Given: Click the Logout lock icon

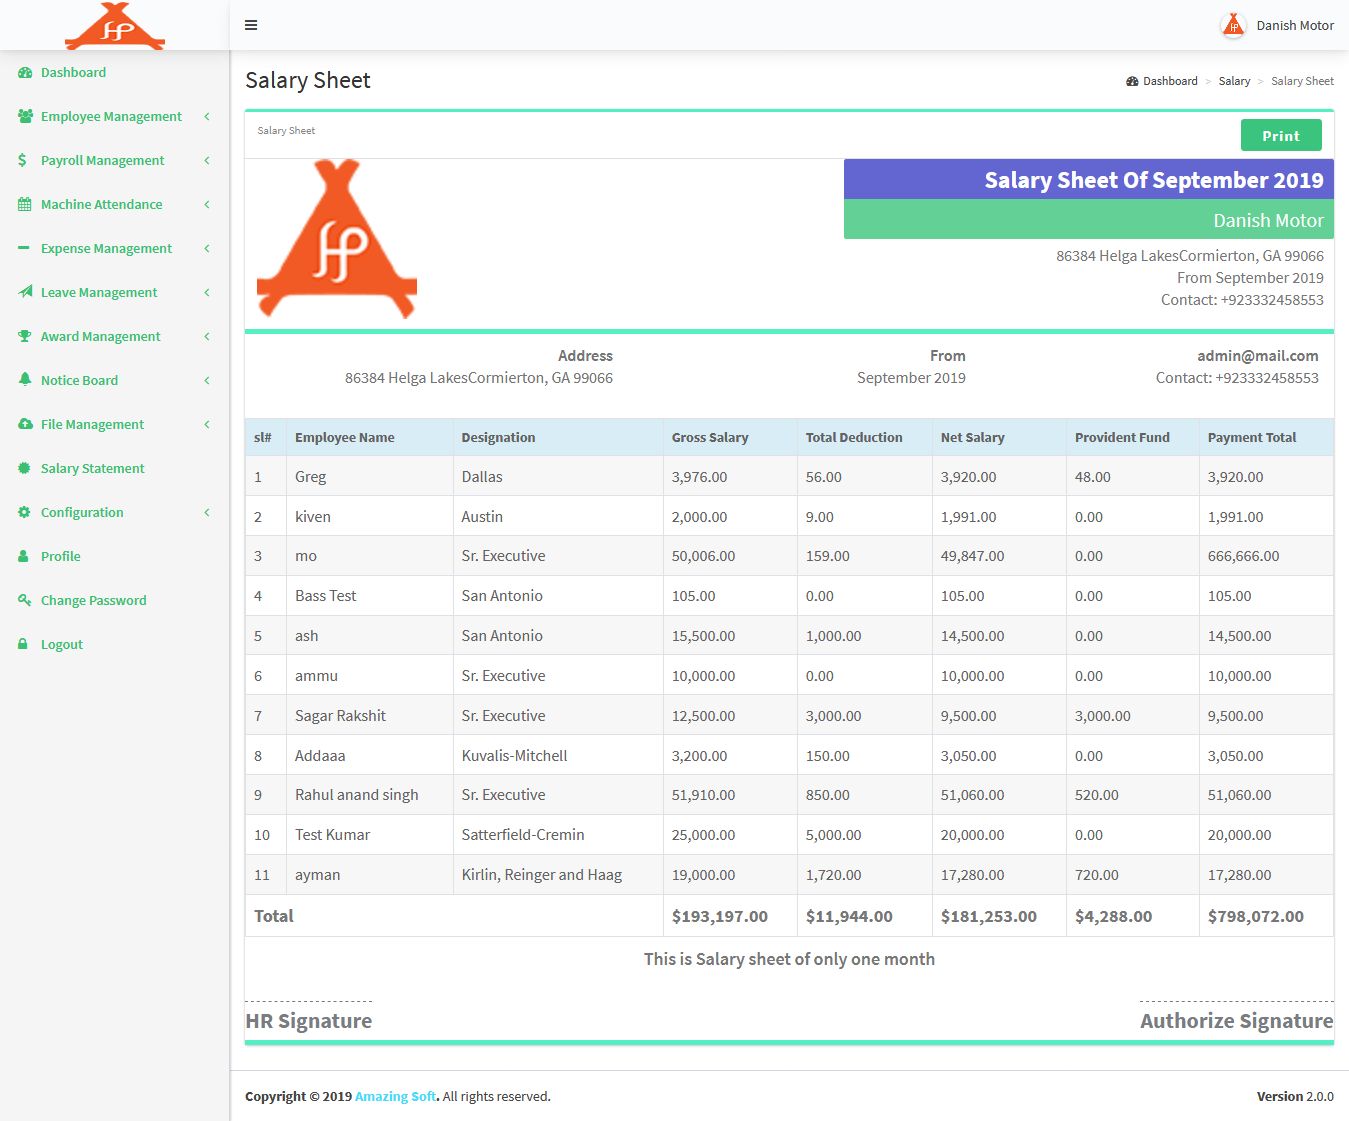Looking at the screenshot, I should click(23, 644).
